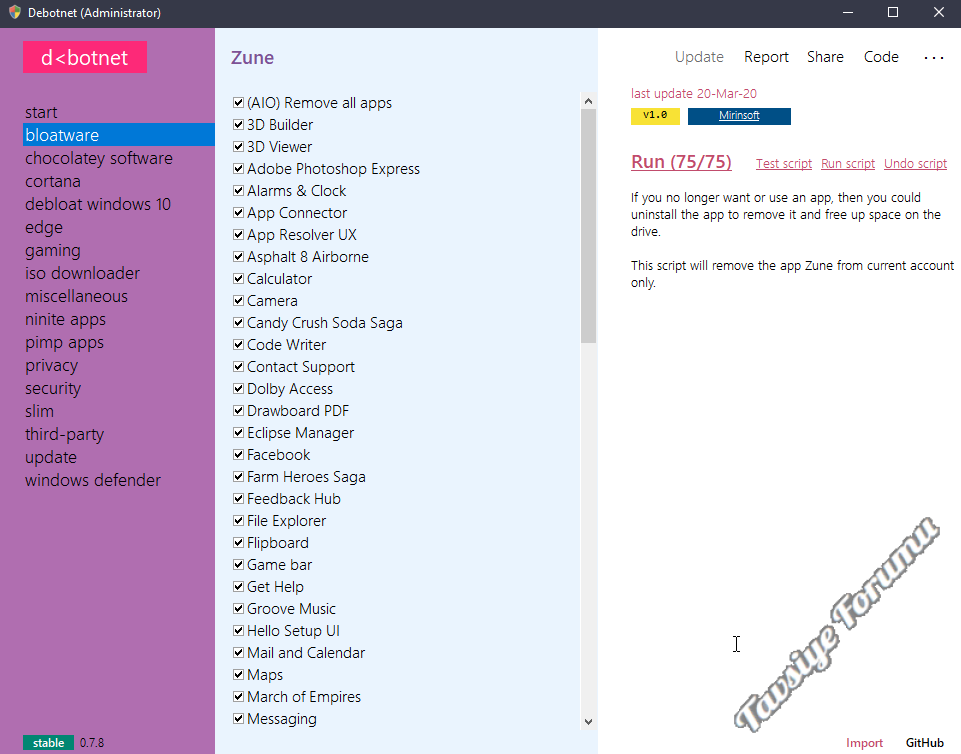
Task: Open the chocolatey software category
Action: (x=99, y=158)
